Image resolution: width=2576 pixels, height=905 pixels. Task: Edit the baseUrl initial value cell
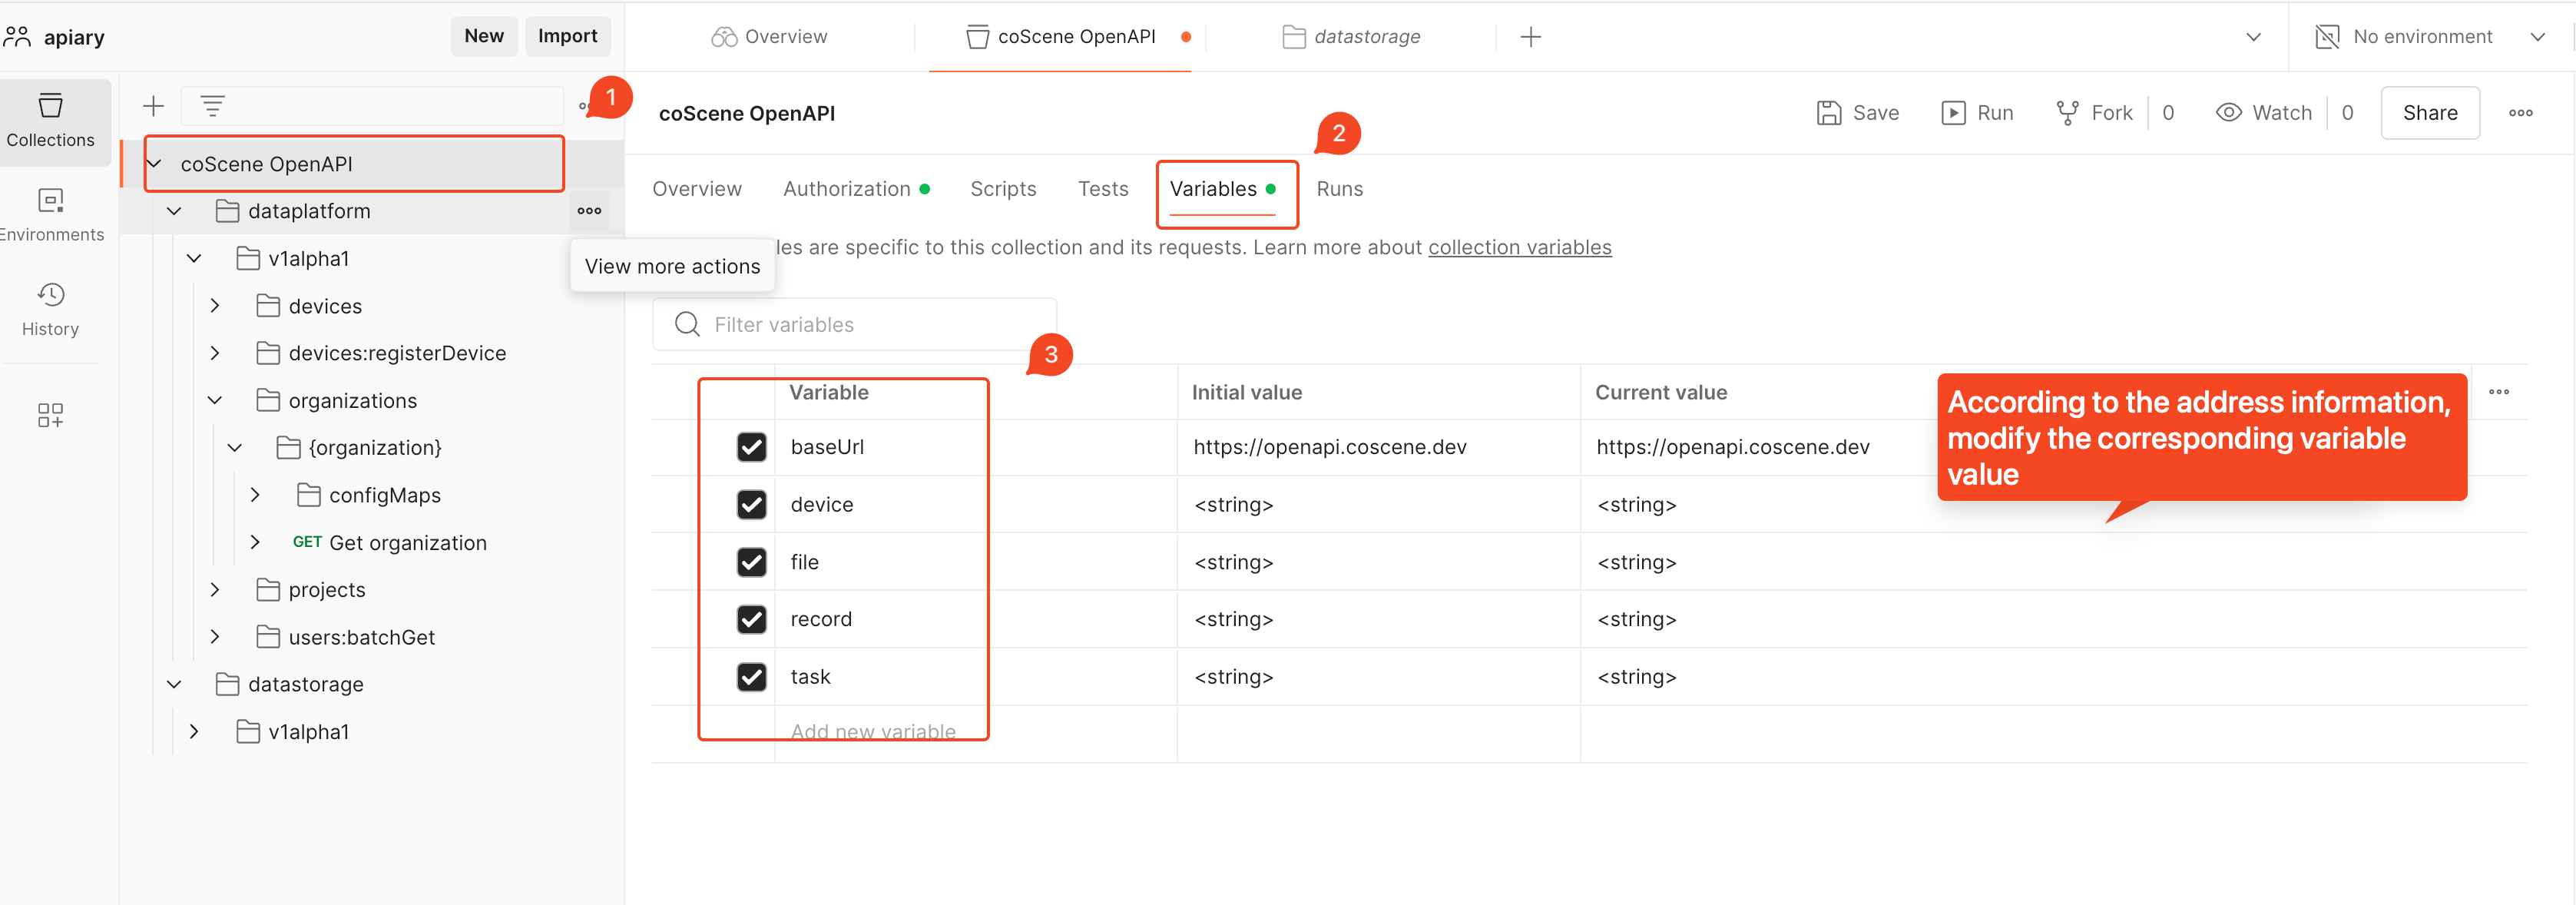point(1379,447)
